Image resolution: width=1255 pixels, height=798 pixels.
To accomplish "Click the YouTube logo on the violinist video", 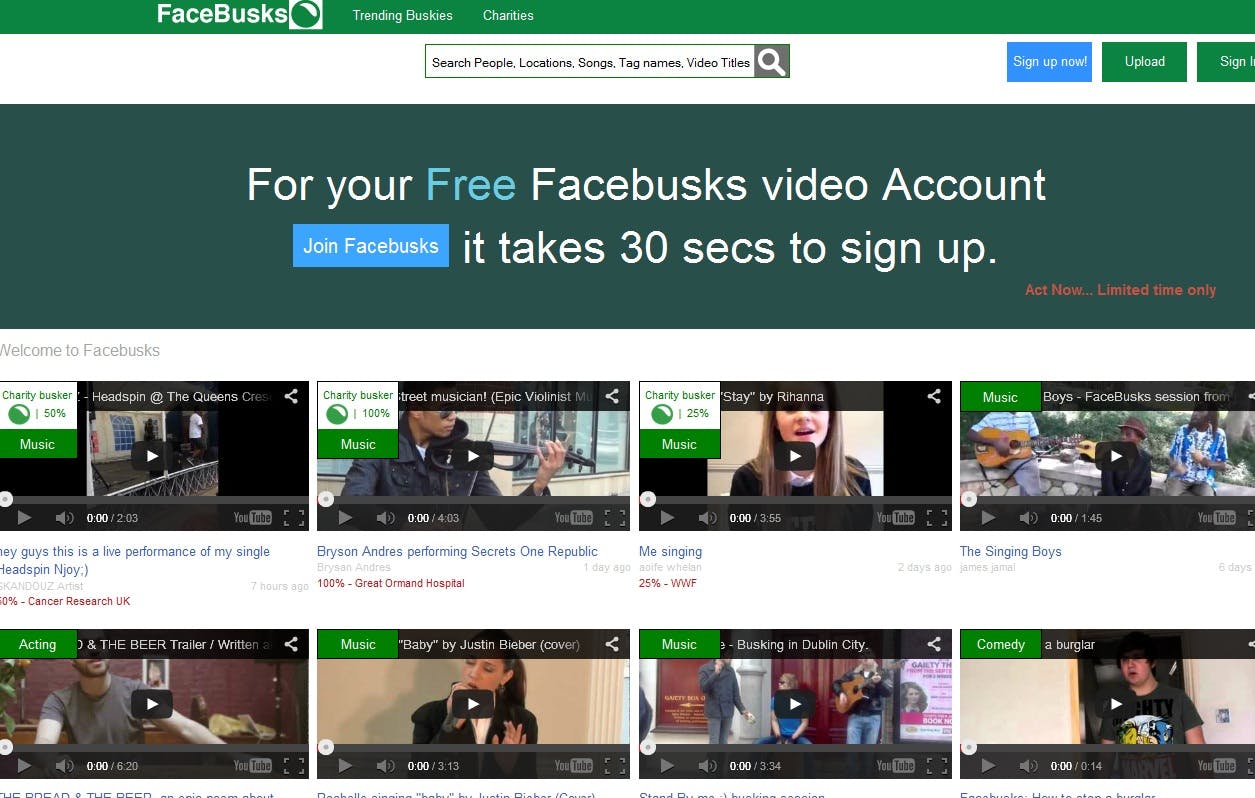I will (x=572, y=517).
